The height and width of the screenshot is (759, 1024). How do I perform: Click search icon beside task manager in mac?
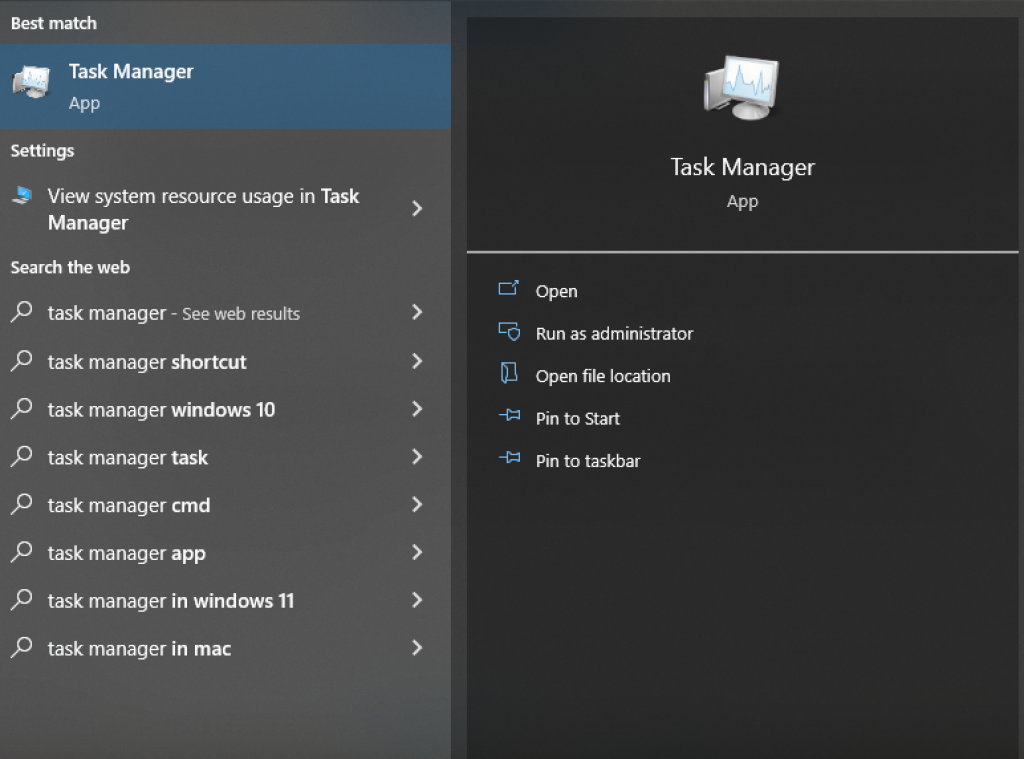tap(22, 647)
